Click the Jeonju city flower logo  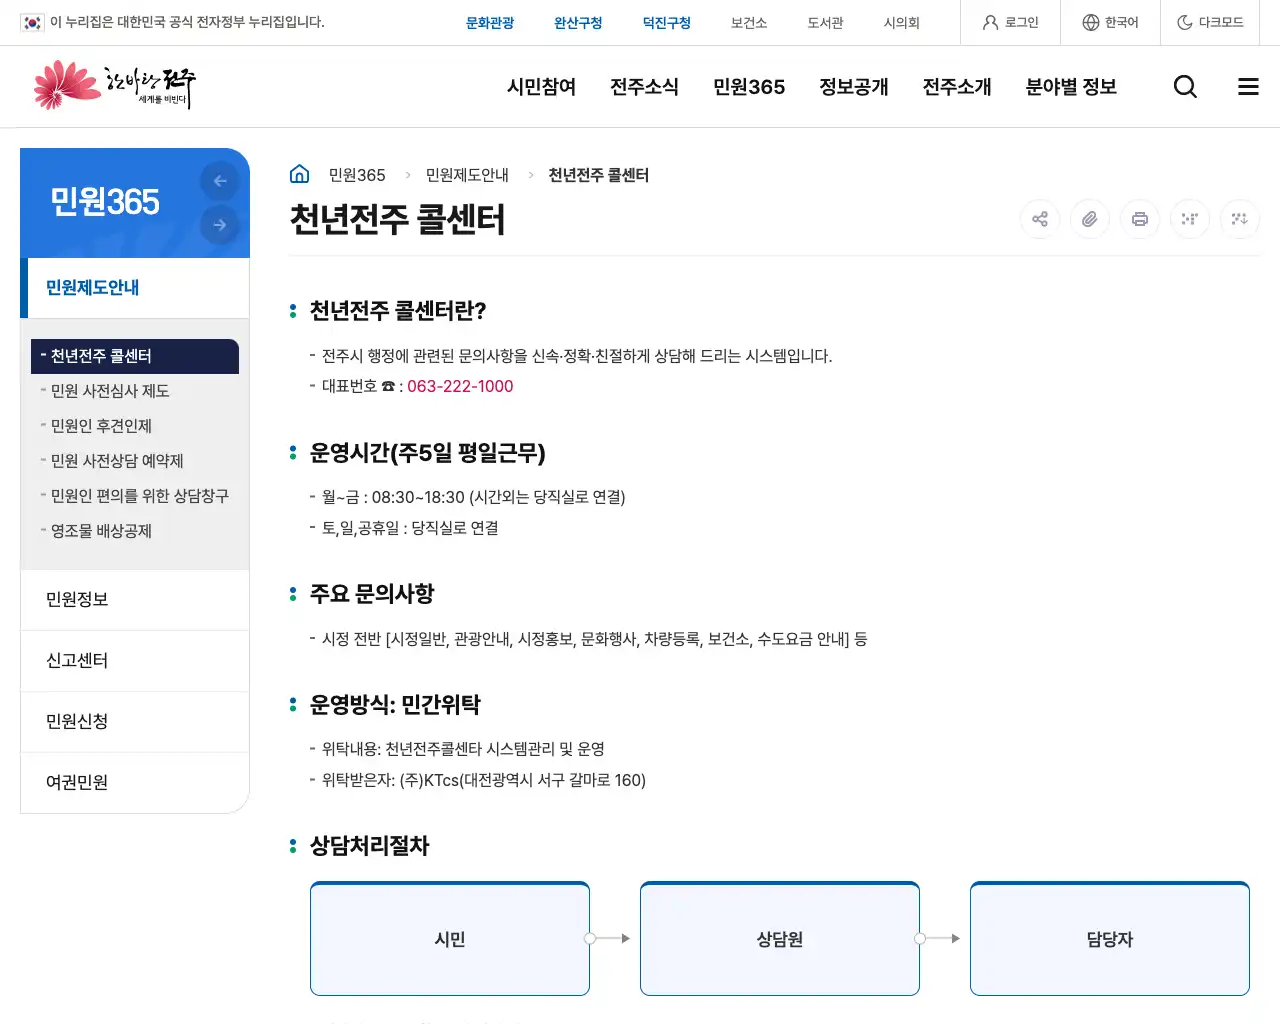pyautogui.click(x=114, y=86)
